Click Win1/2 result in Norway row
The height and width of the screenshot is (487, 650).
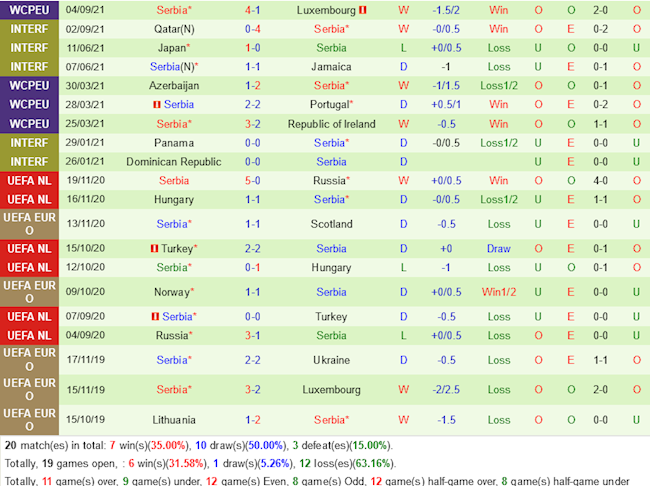pos(499,292)
